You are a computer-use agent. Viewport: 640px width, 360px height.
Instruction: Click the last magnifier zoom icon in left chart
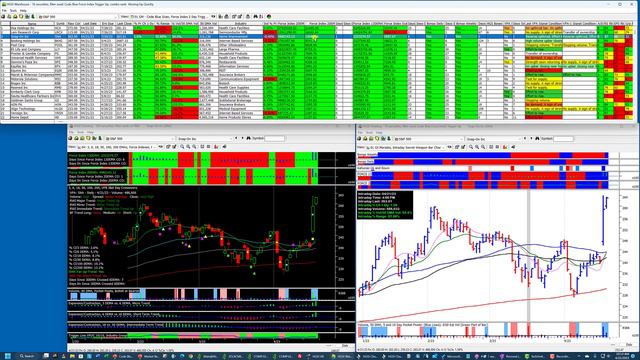tap(194, 147)
